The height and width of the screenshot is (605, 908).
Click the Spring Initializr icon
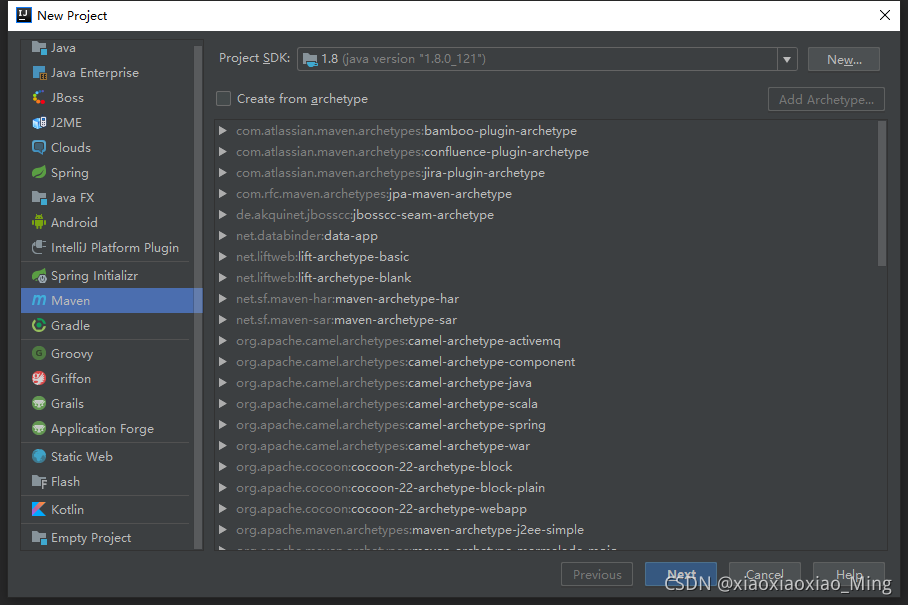(39, 276)
